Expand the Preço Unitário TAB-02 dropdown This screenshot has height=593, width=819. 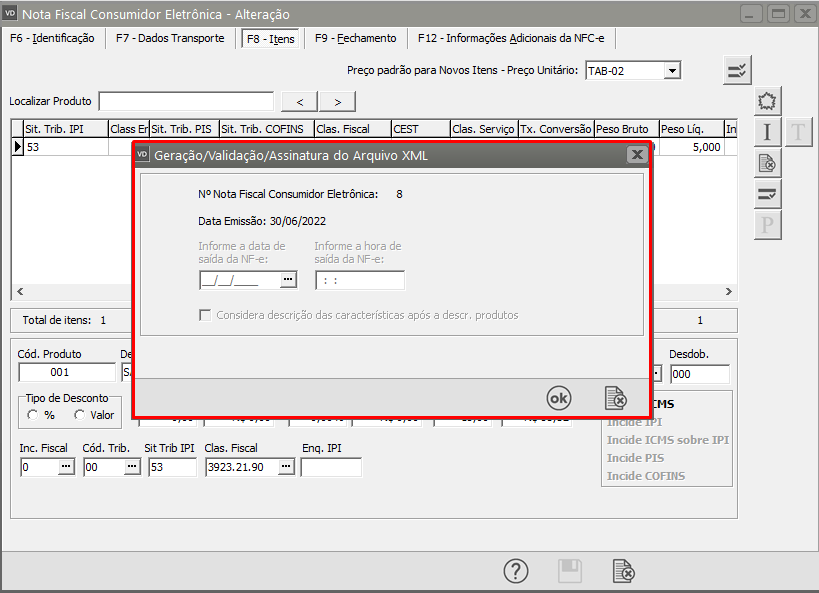tap(672, 71)
